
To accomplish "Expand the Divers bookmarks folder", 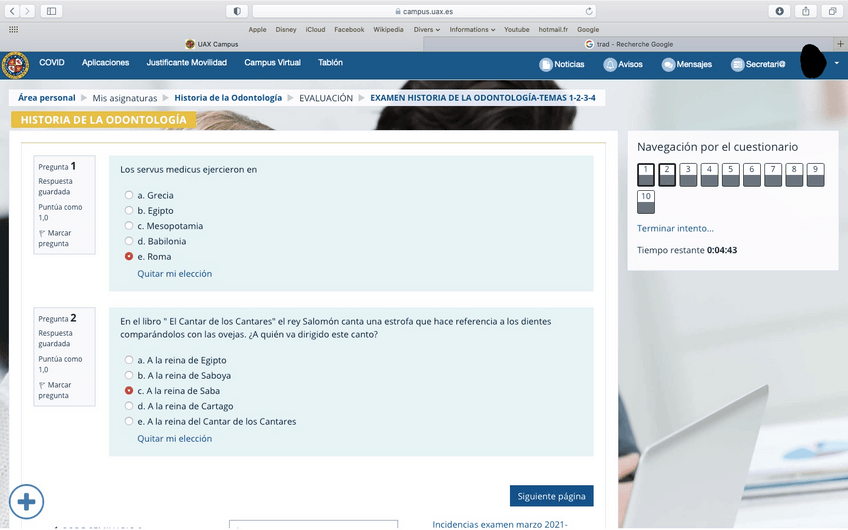I will tap(427, 29).
